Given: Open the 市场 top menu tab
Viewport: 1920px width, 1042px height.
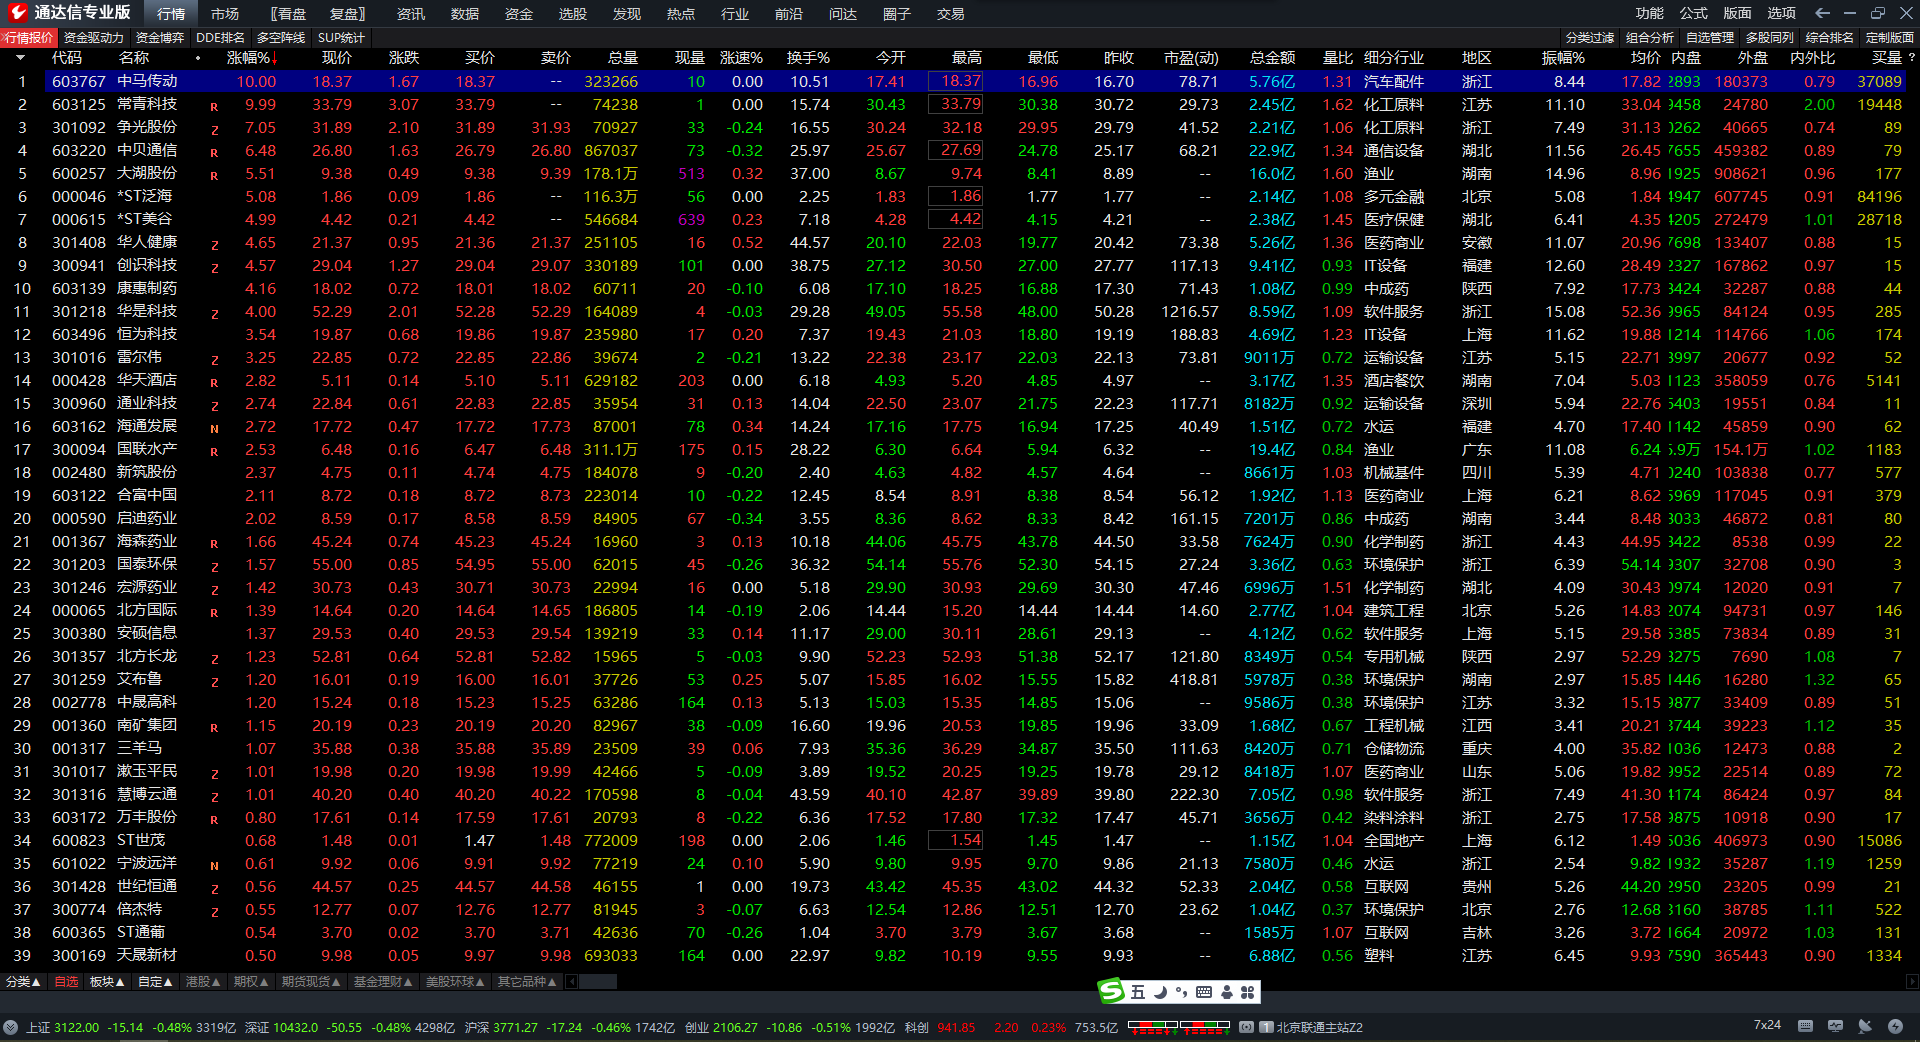Looking at the screenshot, I should pyautogui.click(x=225, y=14).
